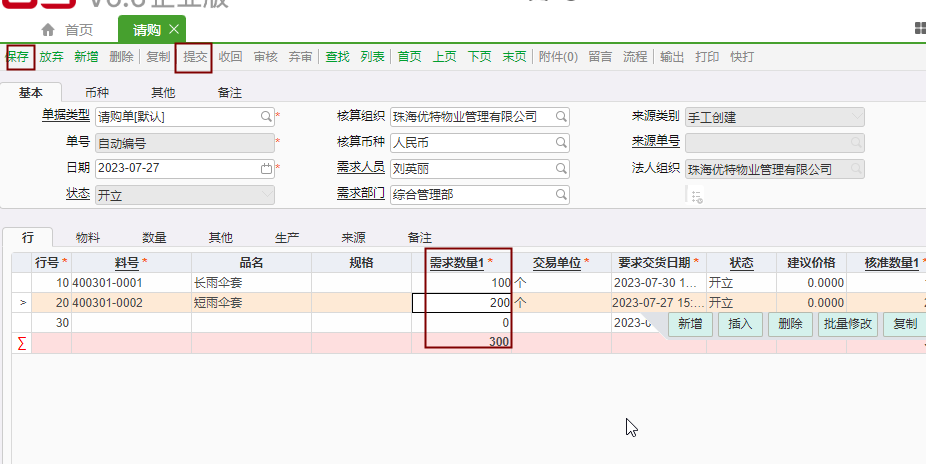Viewport: 926px width, 464px height.
Task: Click the 插入 button to insert row
Action: click(x=740, y=324)
